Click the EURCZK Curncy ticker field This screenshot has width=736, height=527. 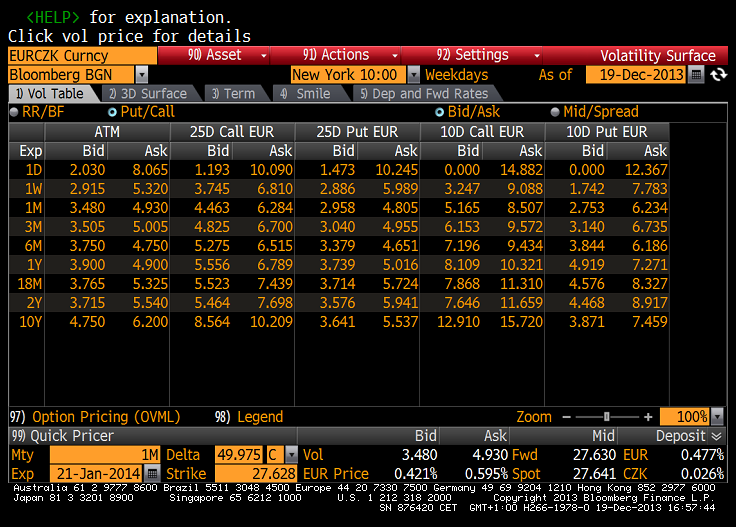point(83,56)
